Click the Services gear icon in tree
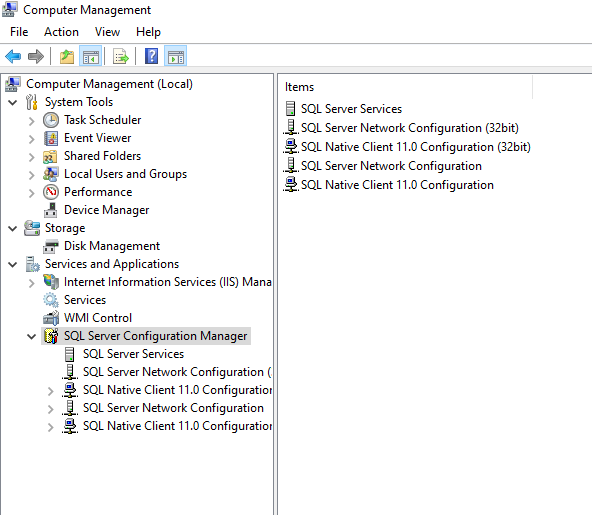The width and height of the screenshot is (592, 515). click(x=51, y=300)
